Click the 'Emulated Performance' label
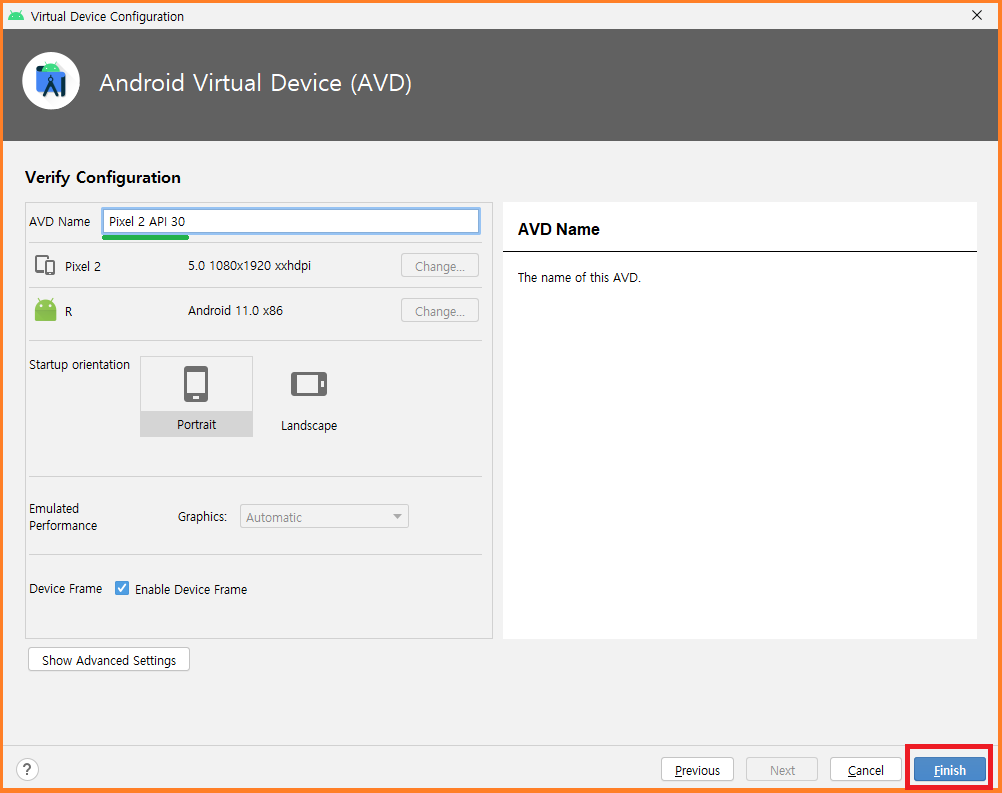The image size is (1002, 793). pyautogui.click(x=63, y=517)
